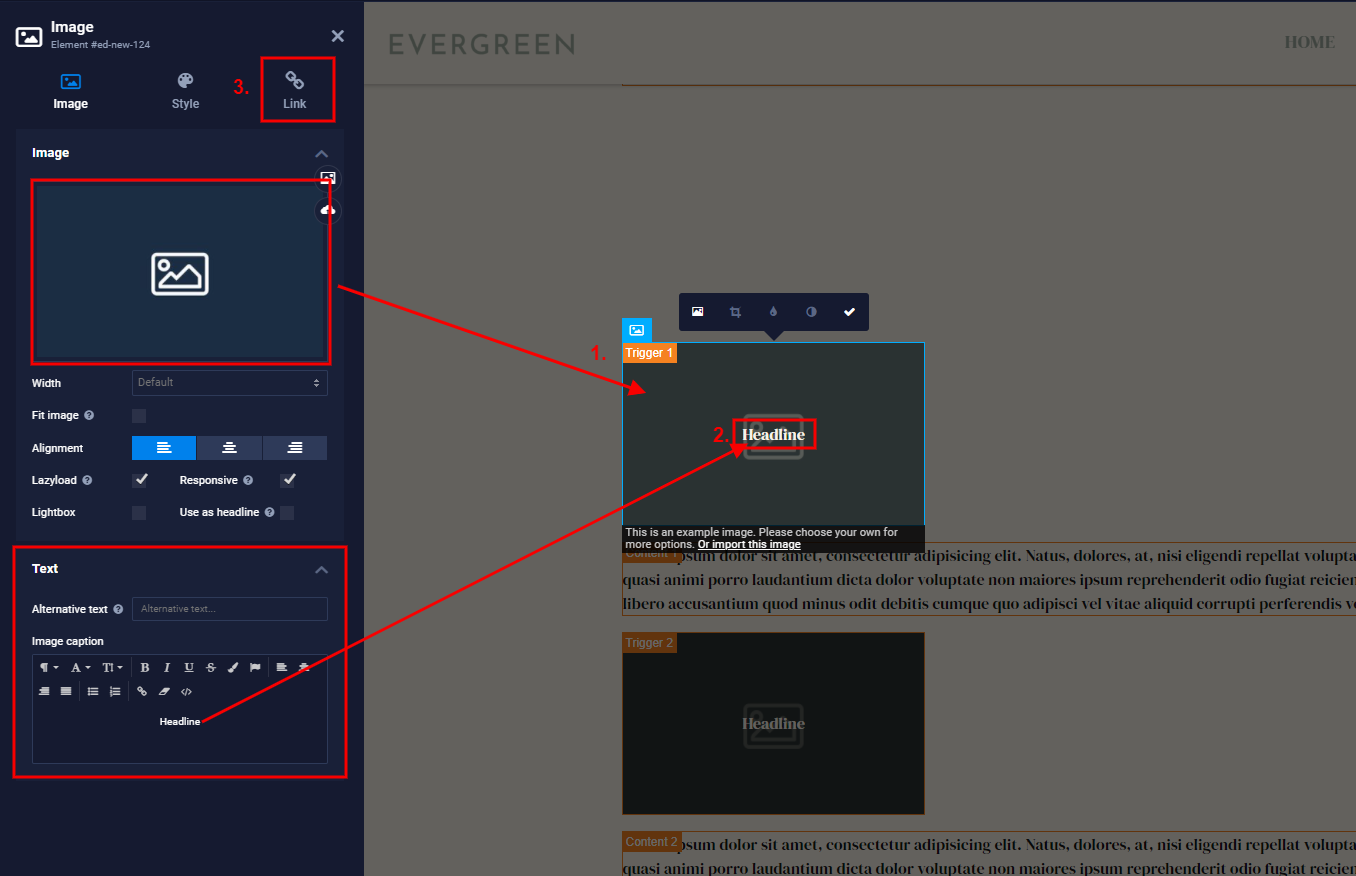Switch to the Style tab

tap(185, 91)
